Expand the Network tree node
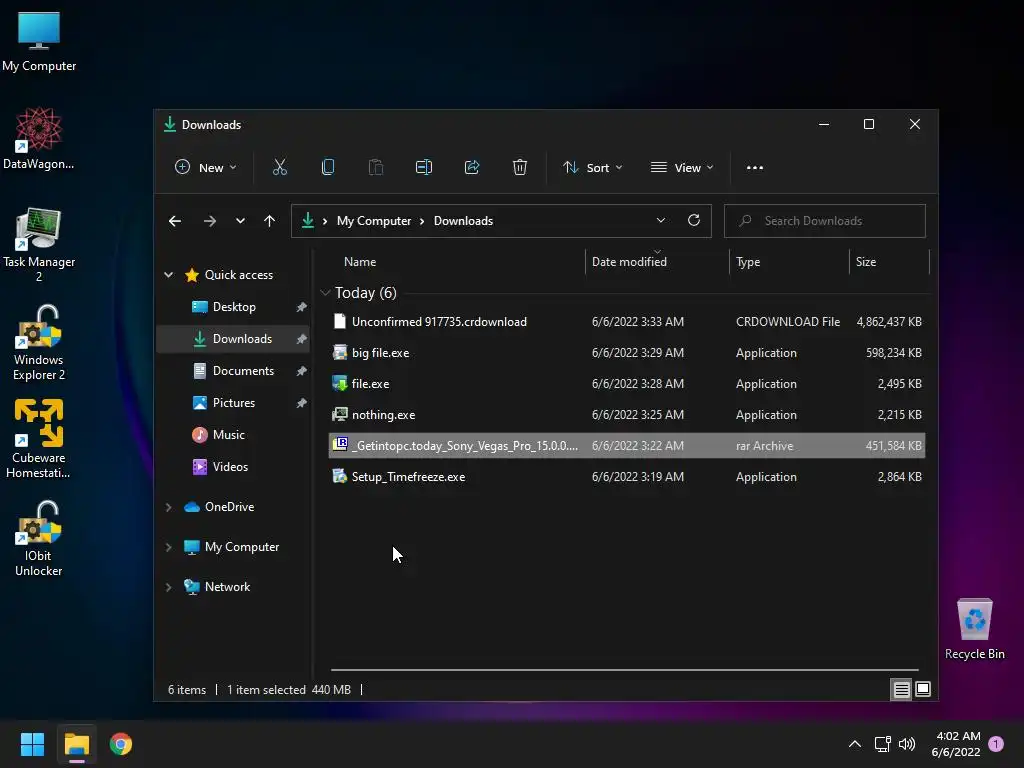Image resolution: width=1024 pixels, height=768 pixels. pyautogui.click(x=168, y=586)
